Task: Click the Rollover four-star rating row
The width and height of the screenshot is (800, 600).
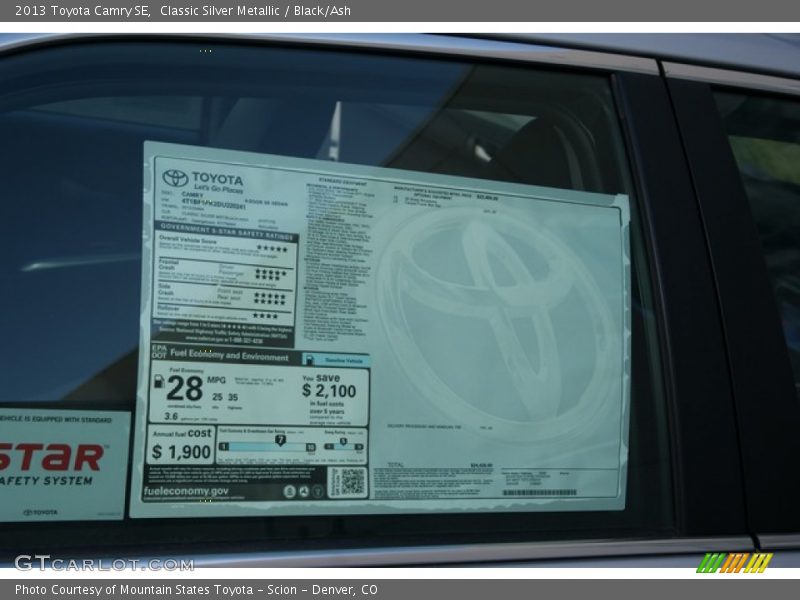Action: (224, 312)
